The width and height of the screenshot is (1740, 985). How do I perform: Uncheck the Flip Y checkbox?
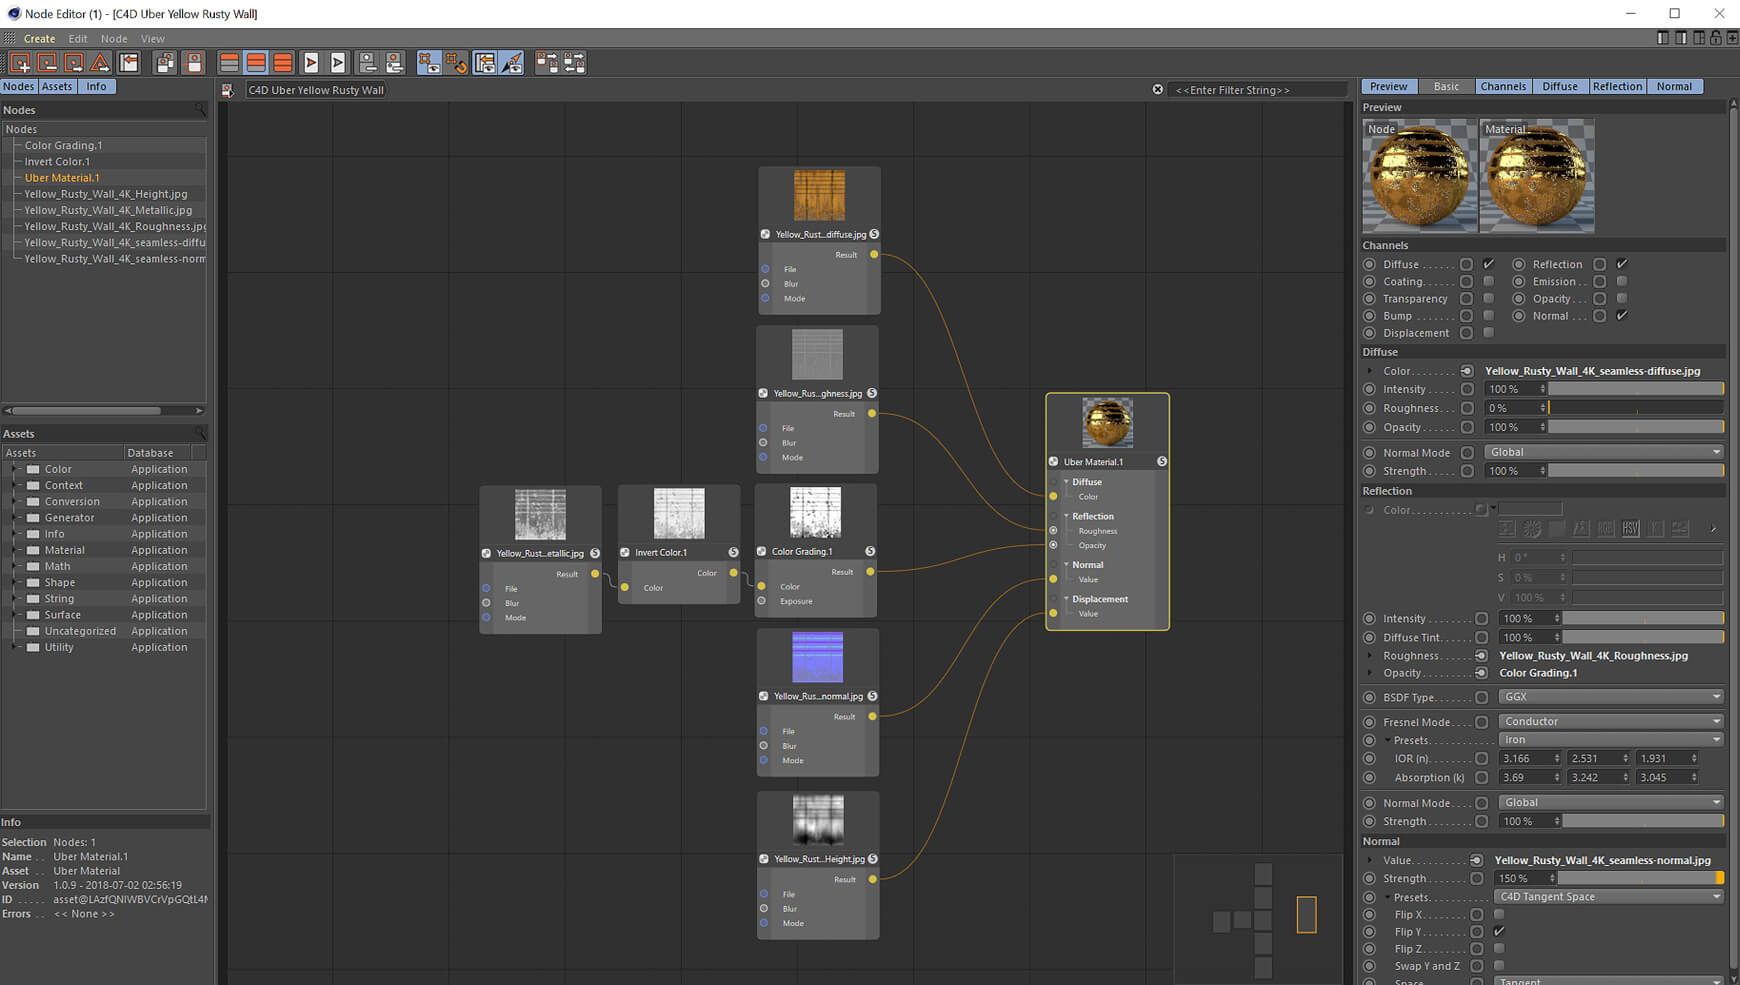coord(1499,932)
